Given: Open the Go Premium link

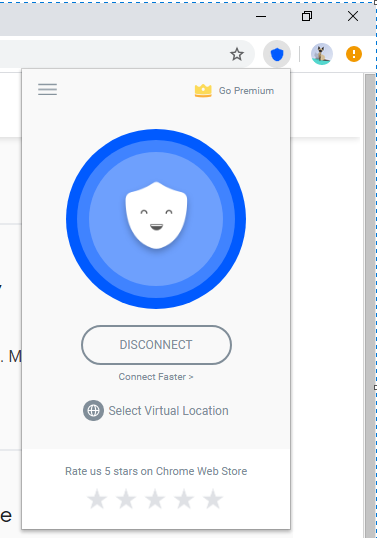Looking at the screenshot, I should click(246, 91).
